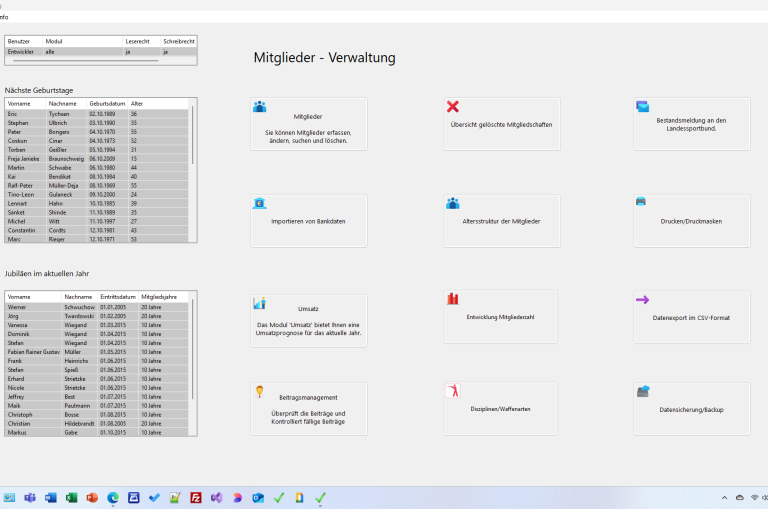Click the Nächste Geburtstage vertical scrollbar
Screen dimensions: 768x509
click(194, 170)
